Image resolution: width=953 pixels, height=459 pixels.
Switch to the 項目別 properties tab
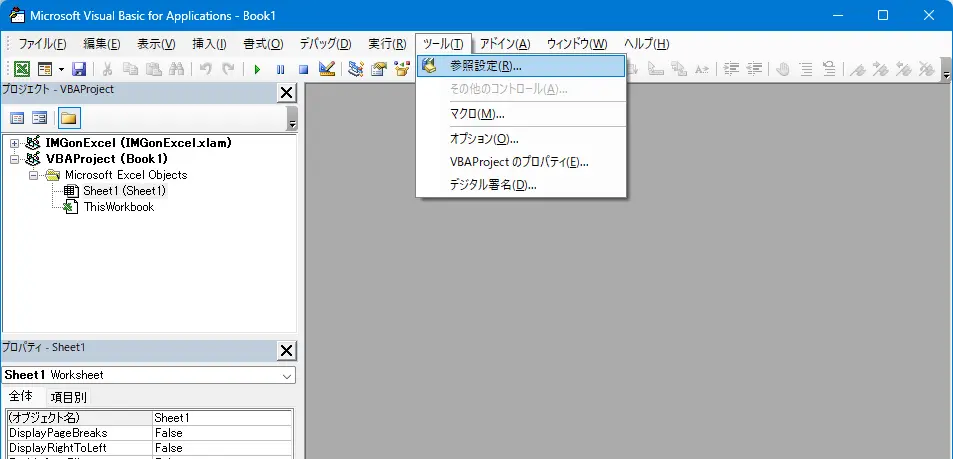click(x=69, y=397)
